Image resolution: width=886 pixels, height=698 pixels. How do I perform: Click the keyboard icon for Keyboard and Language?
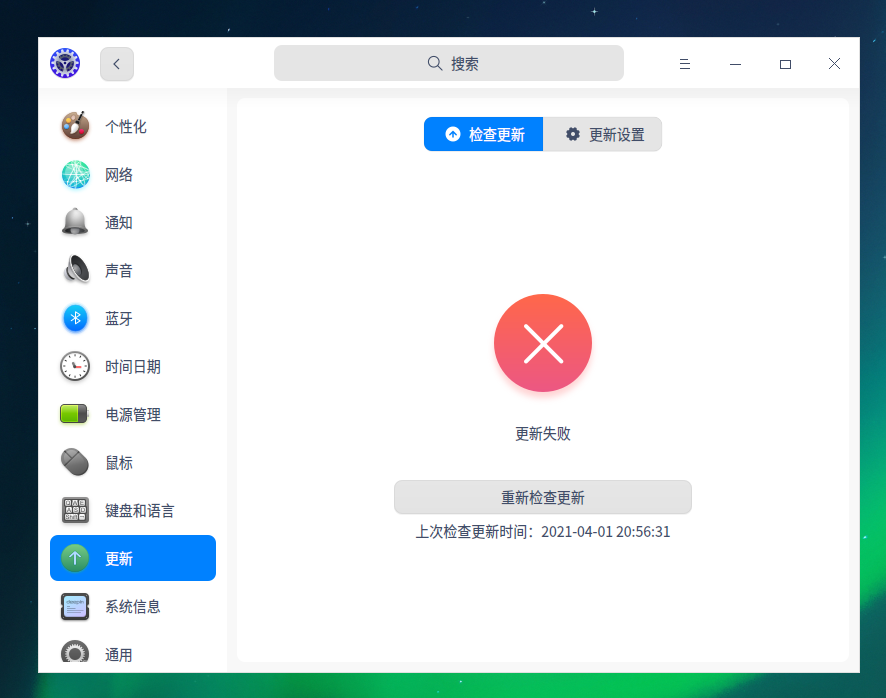[x=75, y=510]
